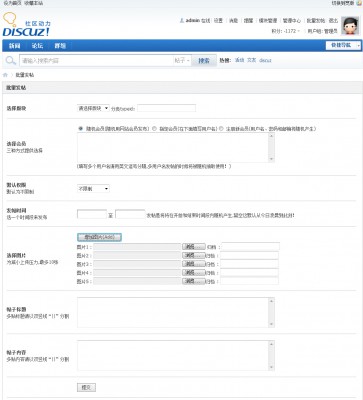Click the add image (Add) button
Viewport: 363px width, 400px height.
tap(99, 237)
